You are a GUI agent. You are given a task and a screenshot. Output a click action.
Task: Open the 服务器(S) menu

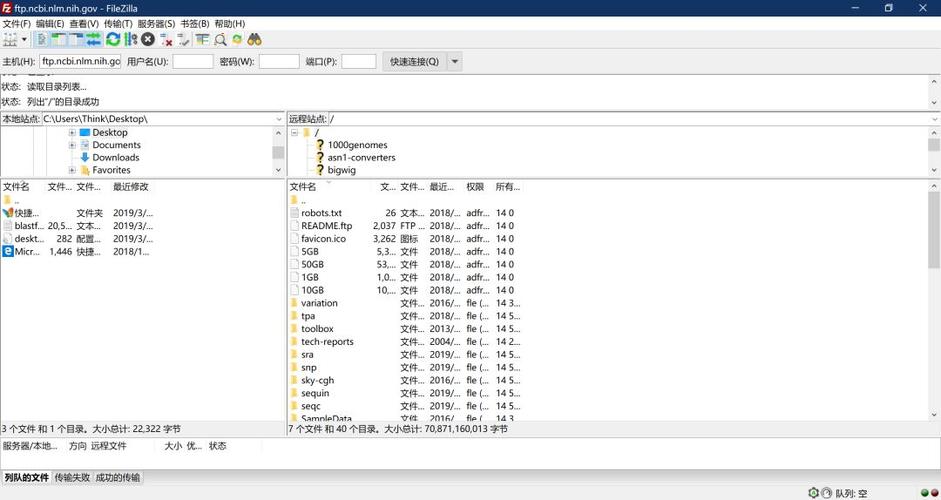click(156, 24)
